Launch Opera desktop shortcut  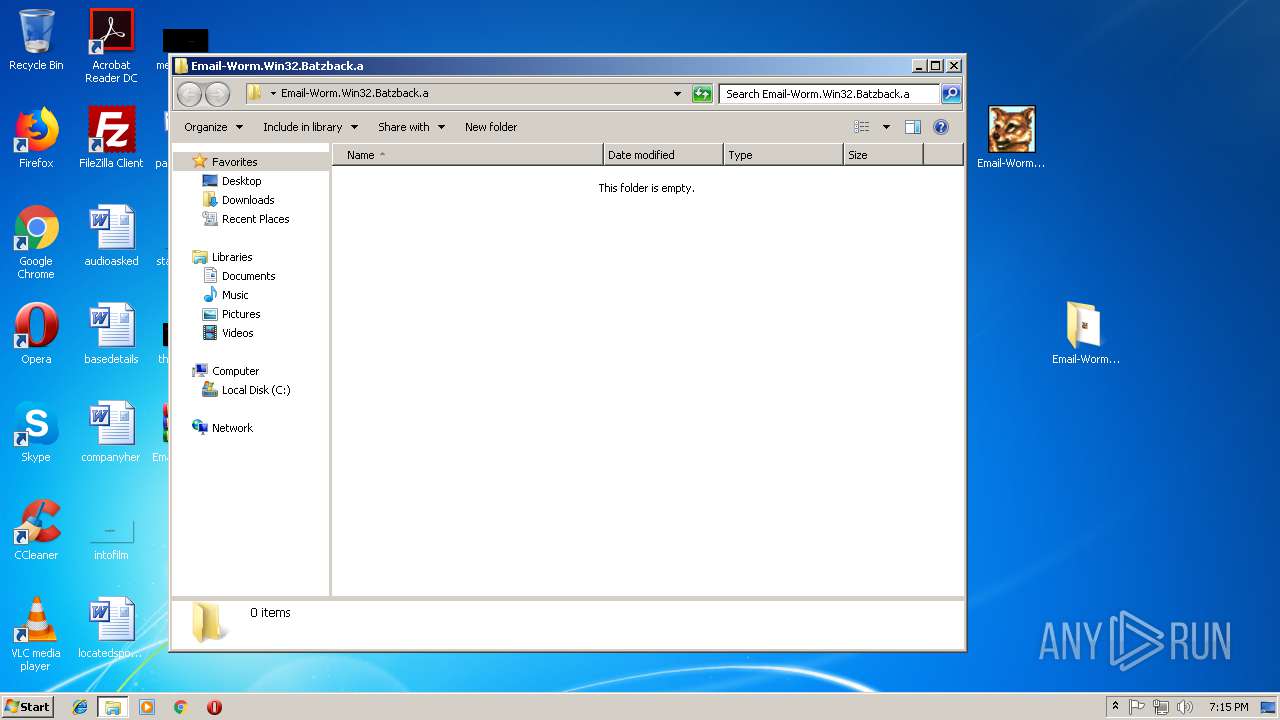pyautogui.click(x=36, y=334)
